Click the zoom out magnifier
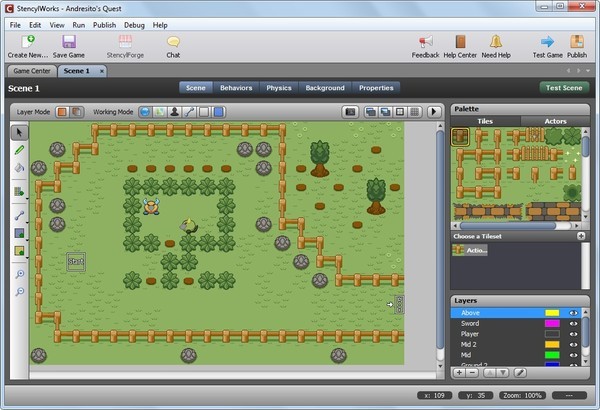This screenshot has height=410, width=600. tap(20, 292)
